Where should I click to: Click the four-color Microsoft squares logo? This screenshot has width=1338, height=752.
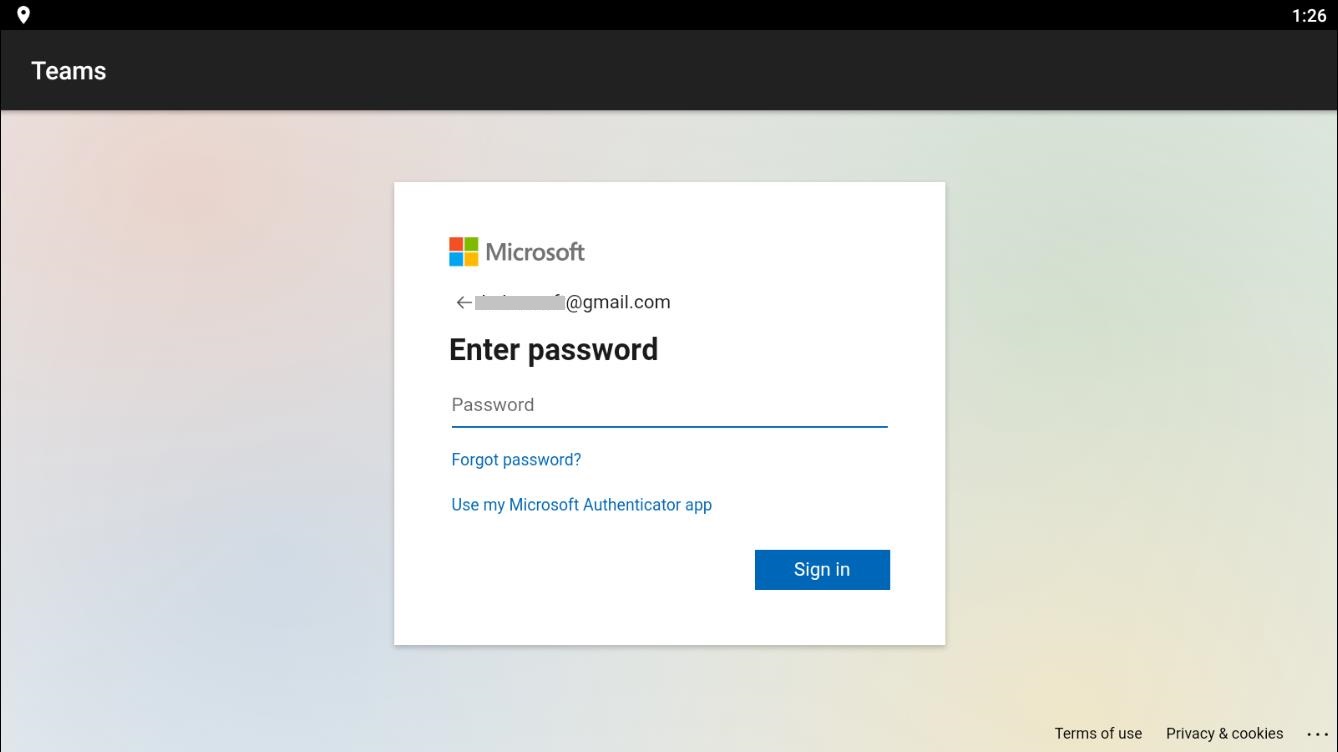[463, 252]
